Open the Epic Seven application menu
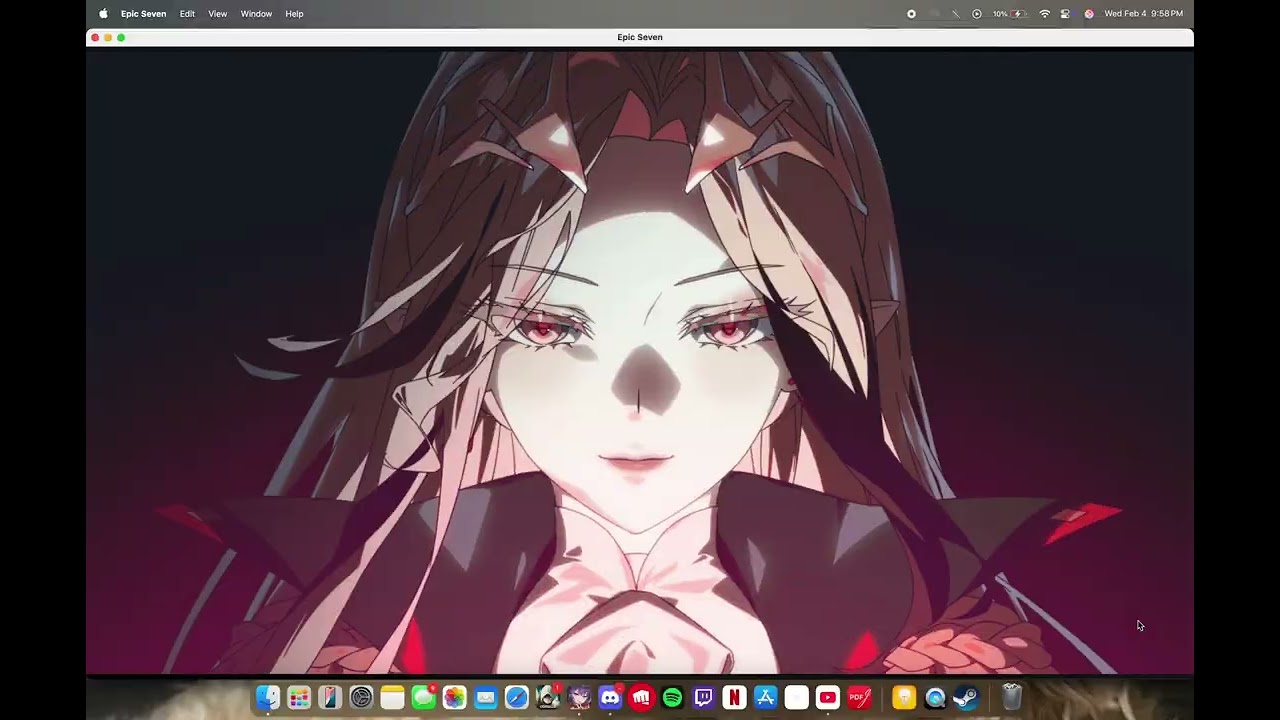 [x=143, y=14]
